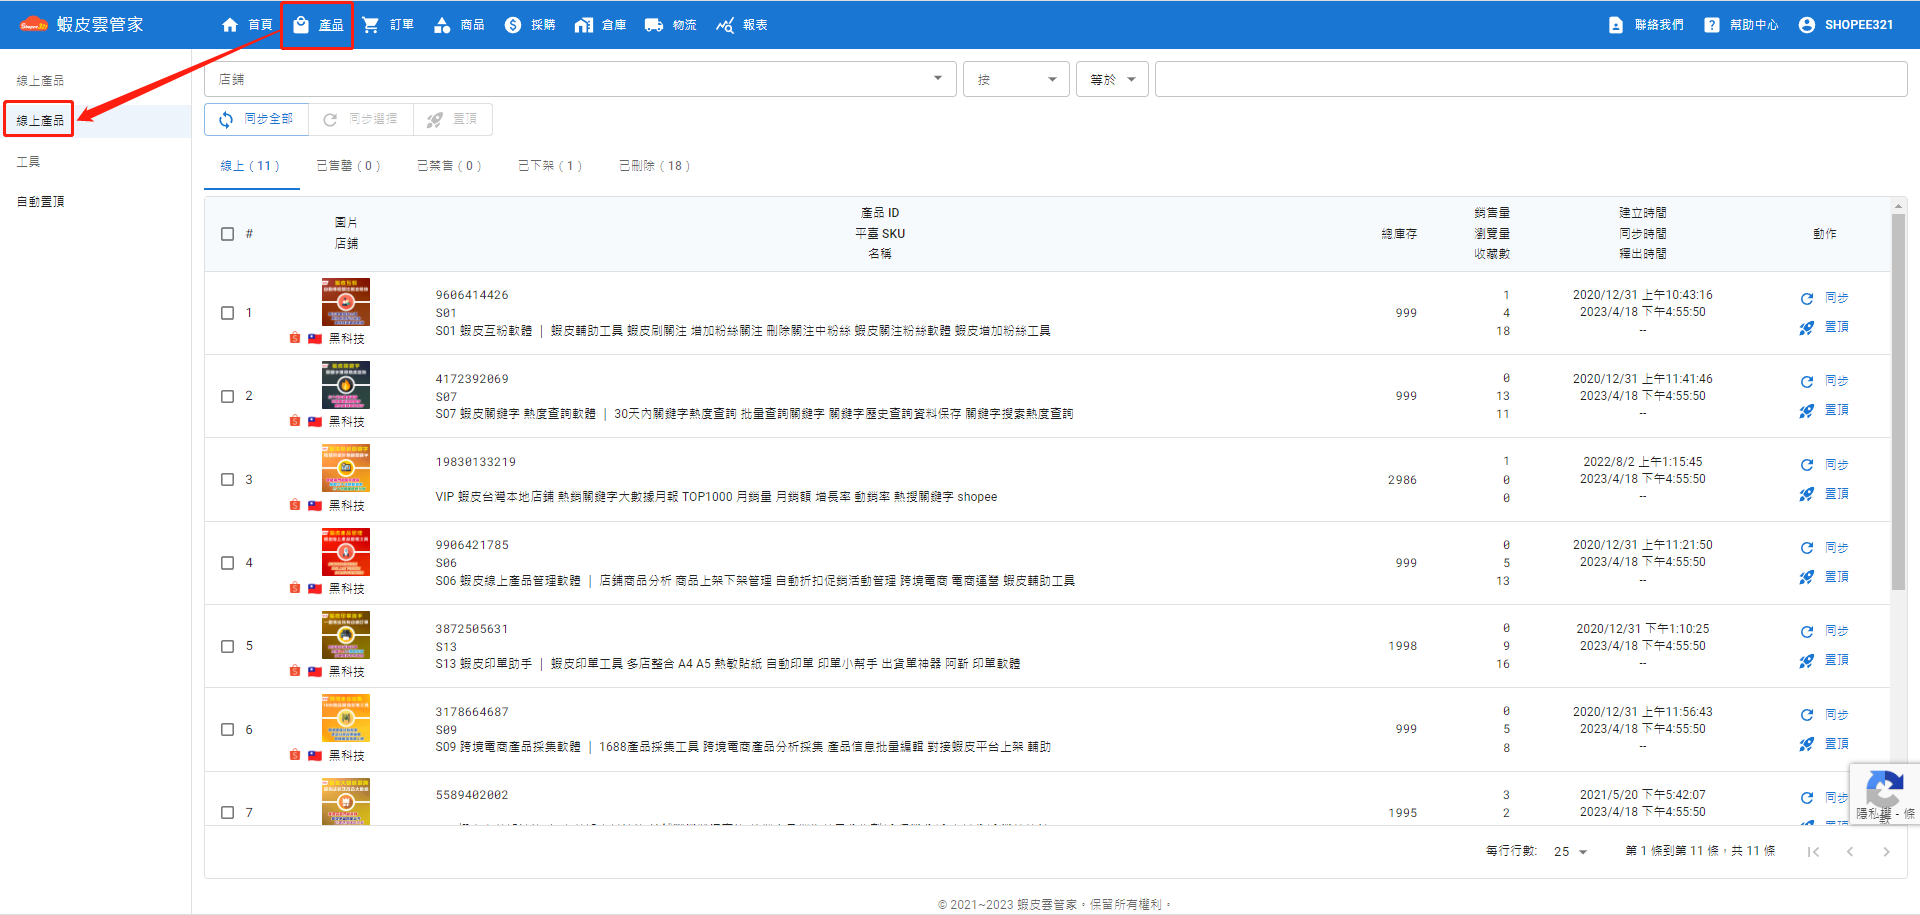Click the 置頂 toolbar button
This screenshot has width=1920, height=915.
point(452,119)
